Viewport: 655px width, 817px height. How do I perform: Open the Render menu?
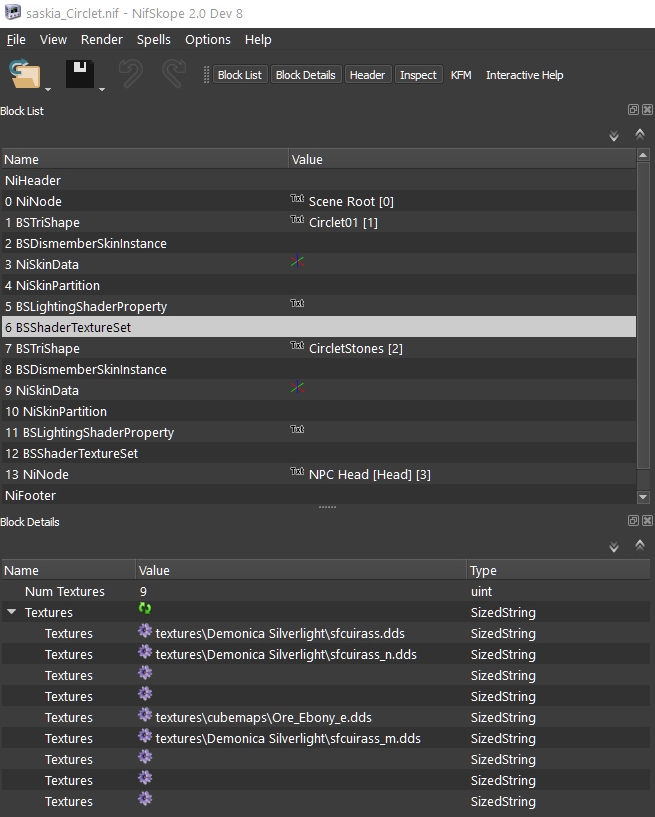click(102, 40)
